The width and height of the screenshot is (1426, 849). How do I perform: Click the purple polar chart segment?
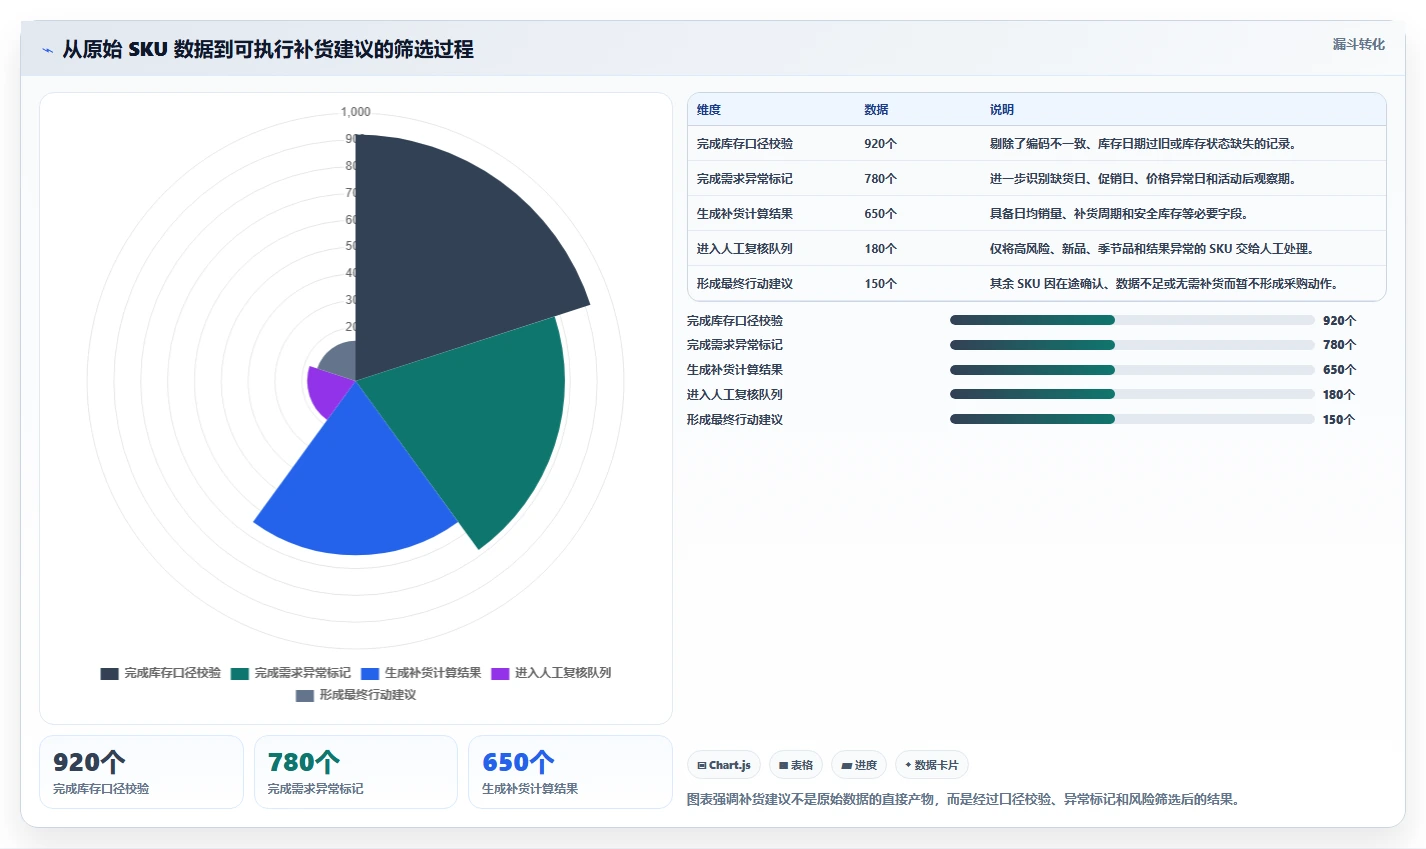(325, 392)
